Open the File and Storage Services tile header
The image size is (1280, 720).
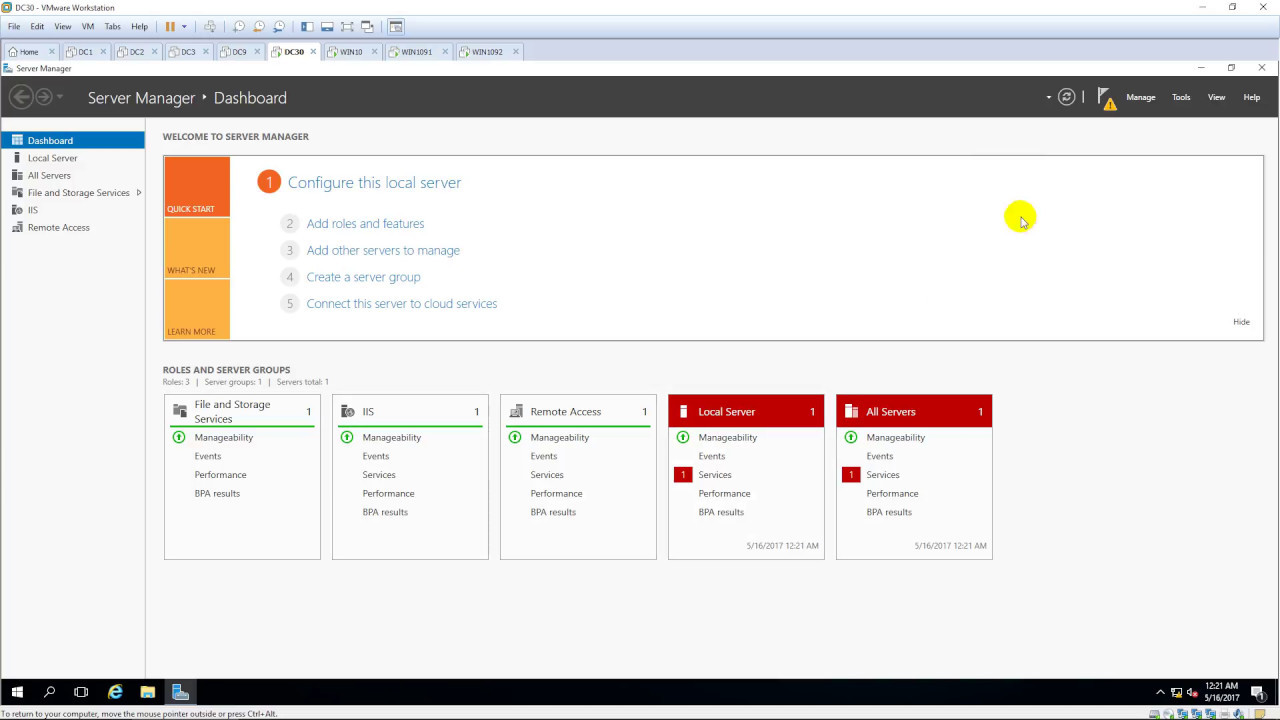coord(242,411)
